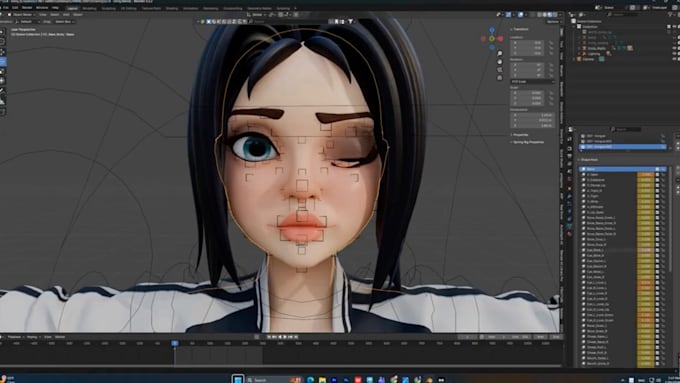Toggle Collection exclude checkbox in outliner
The width and height of the screenshot is (680, 383).
669,26
